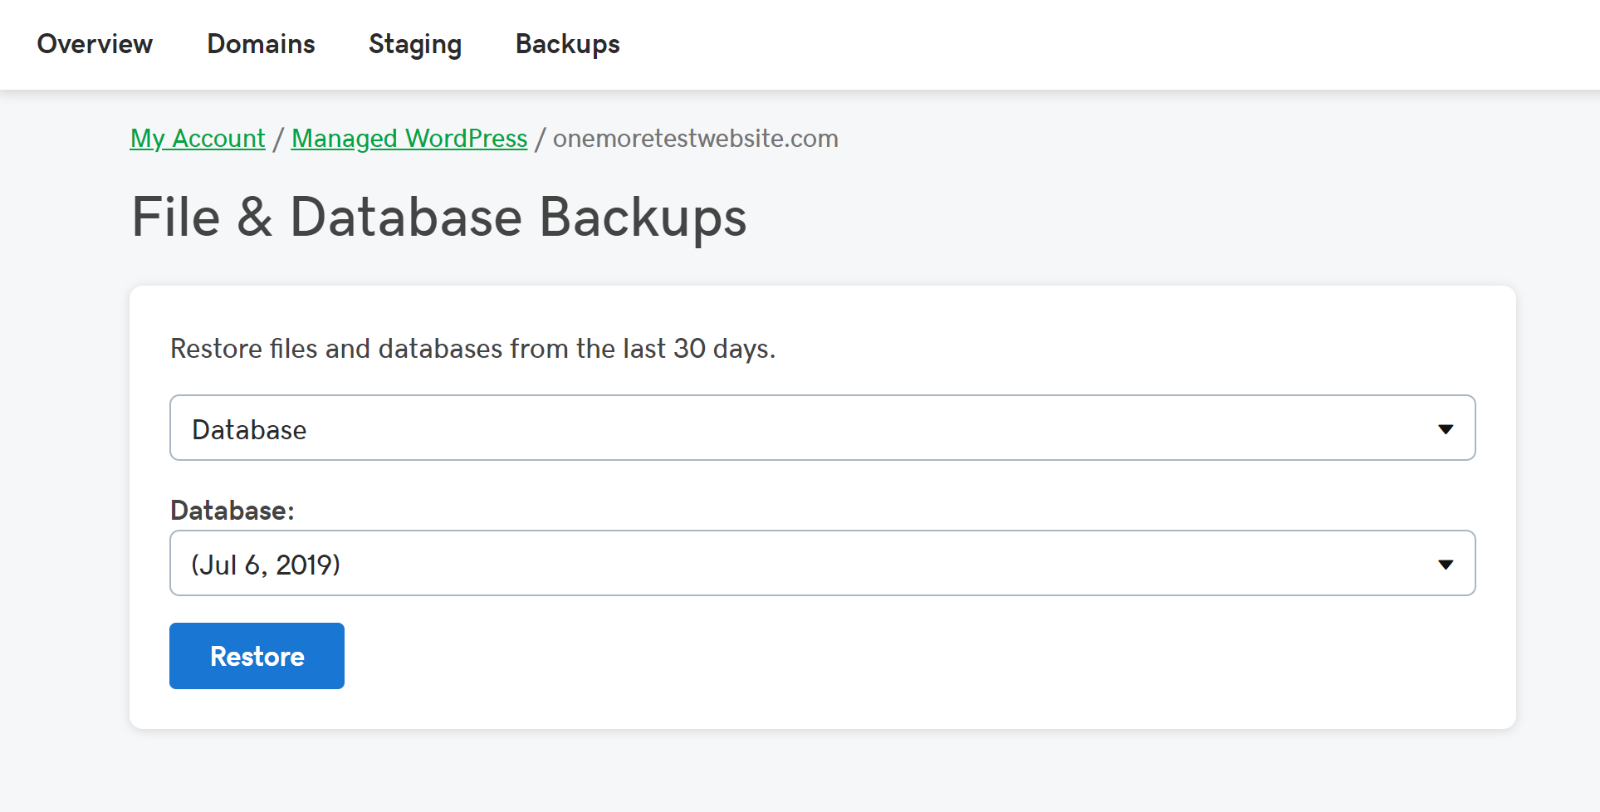Go to the Staging tab
Screen dimensions: 1600x812
(415, 45)
